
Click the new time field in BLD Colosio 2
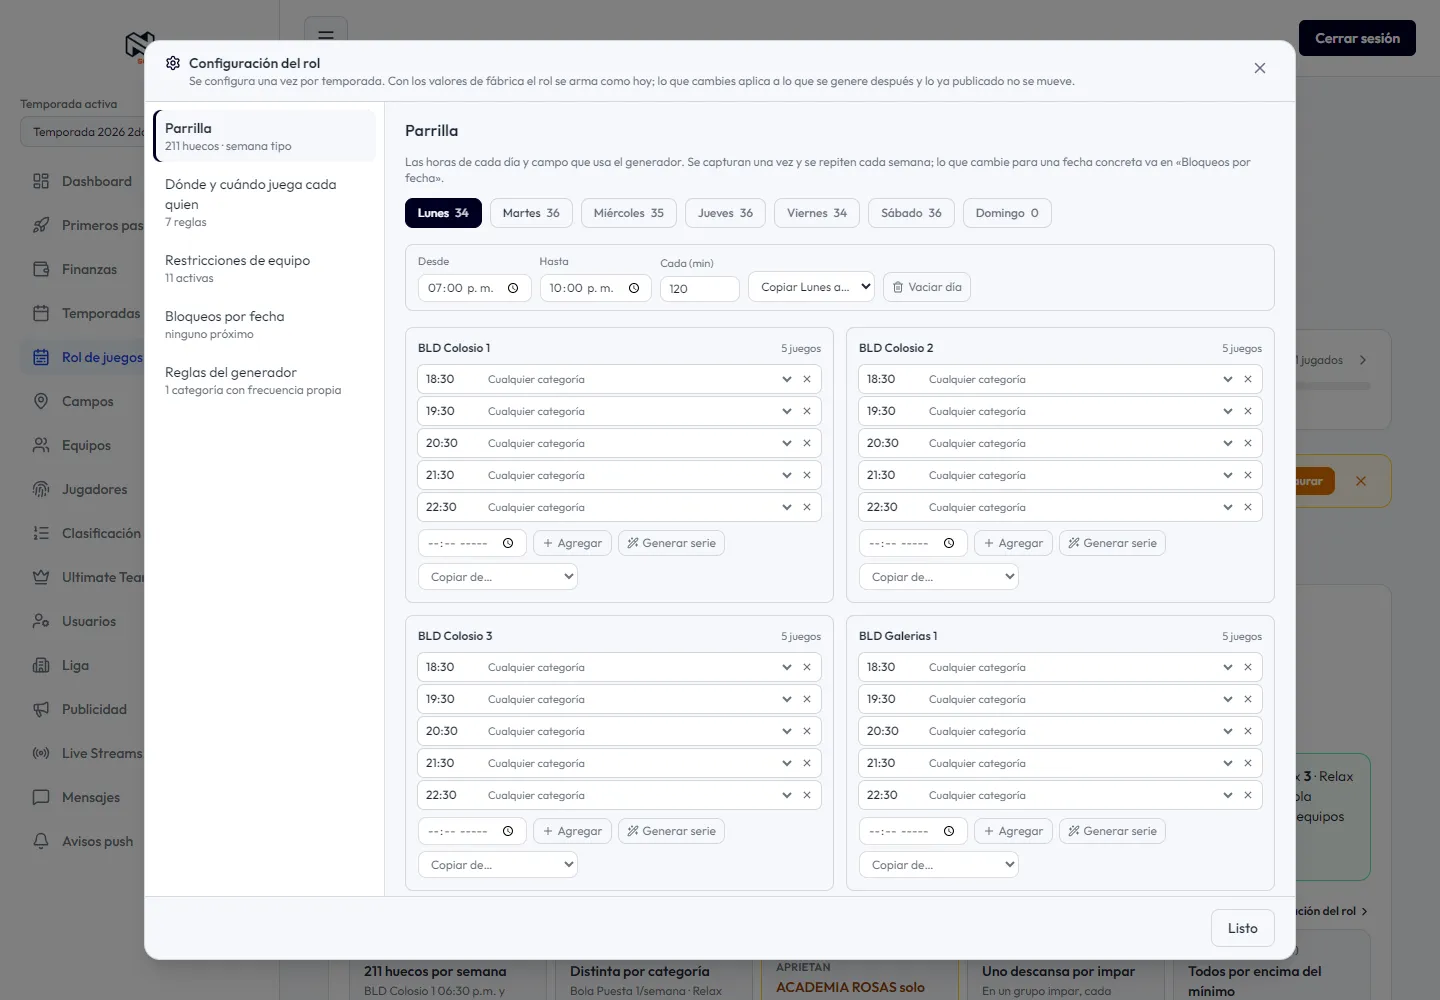point(913,543)
